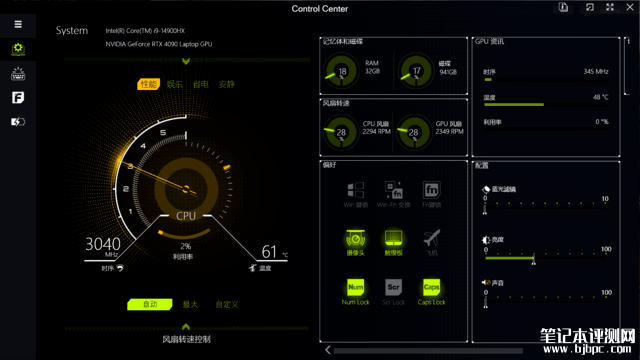Set fan mode to 最大
This screenshot has height=360, width=640.
(190, 304)
